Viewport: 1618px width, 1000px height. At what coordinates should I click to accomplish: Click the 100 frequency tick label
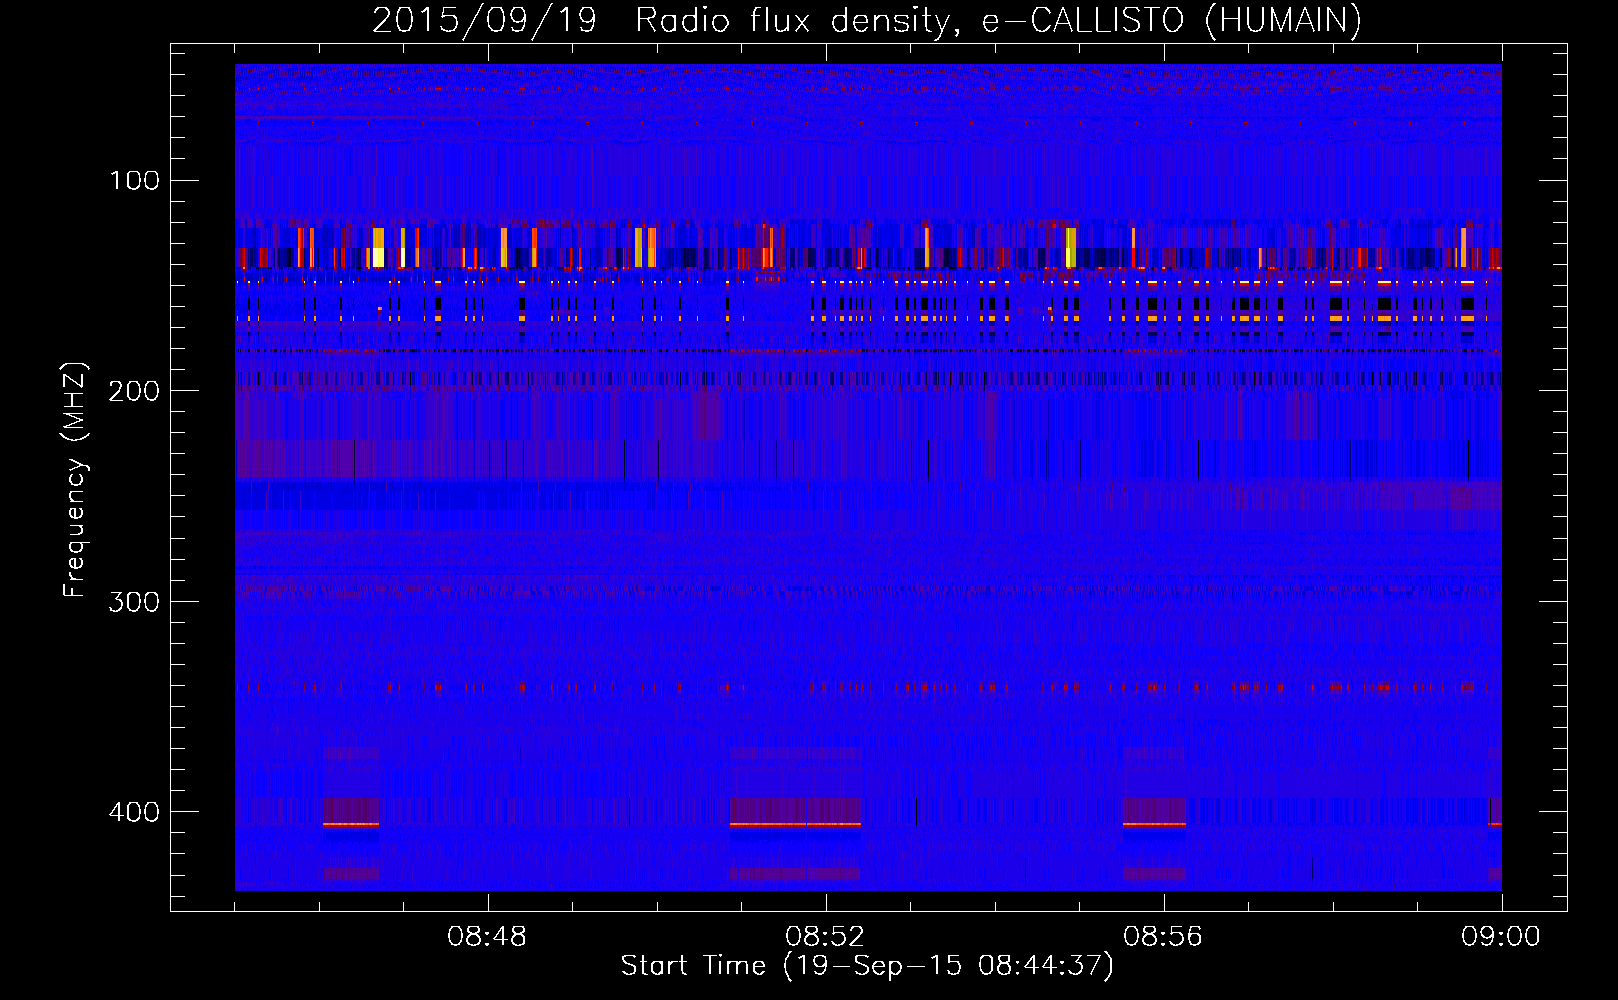(135, 180)
